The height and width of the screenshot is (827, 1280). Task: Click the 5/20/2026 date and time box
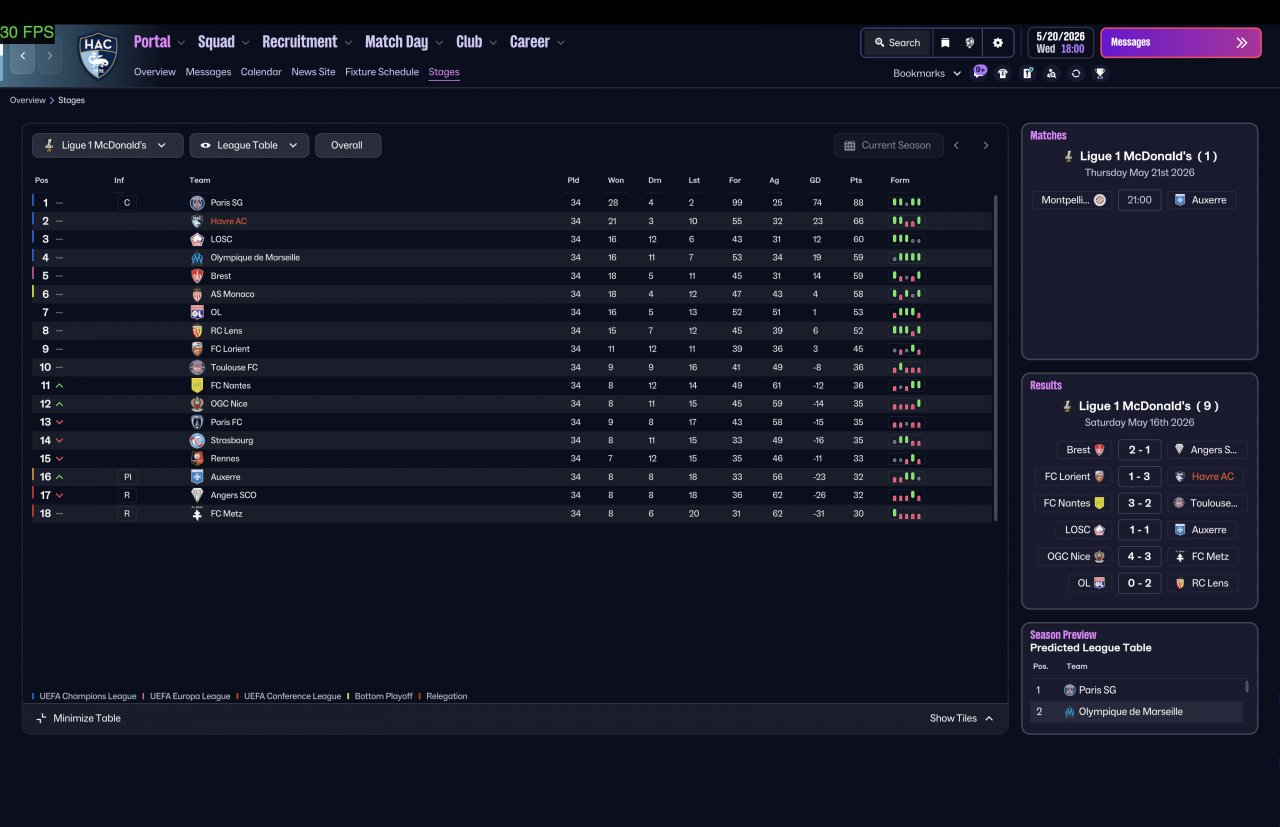(1060, 43)
